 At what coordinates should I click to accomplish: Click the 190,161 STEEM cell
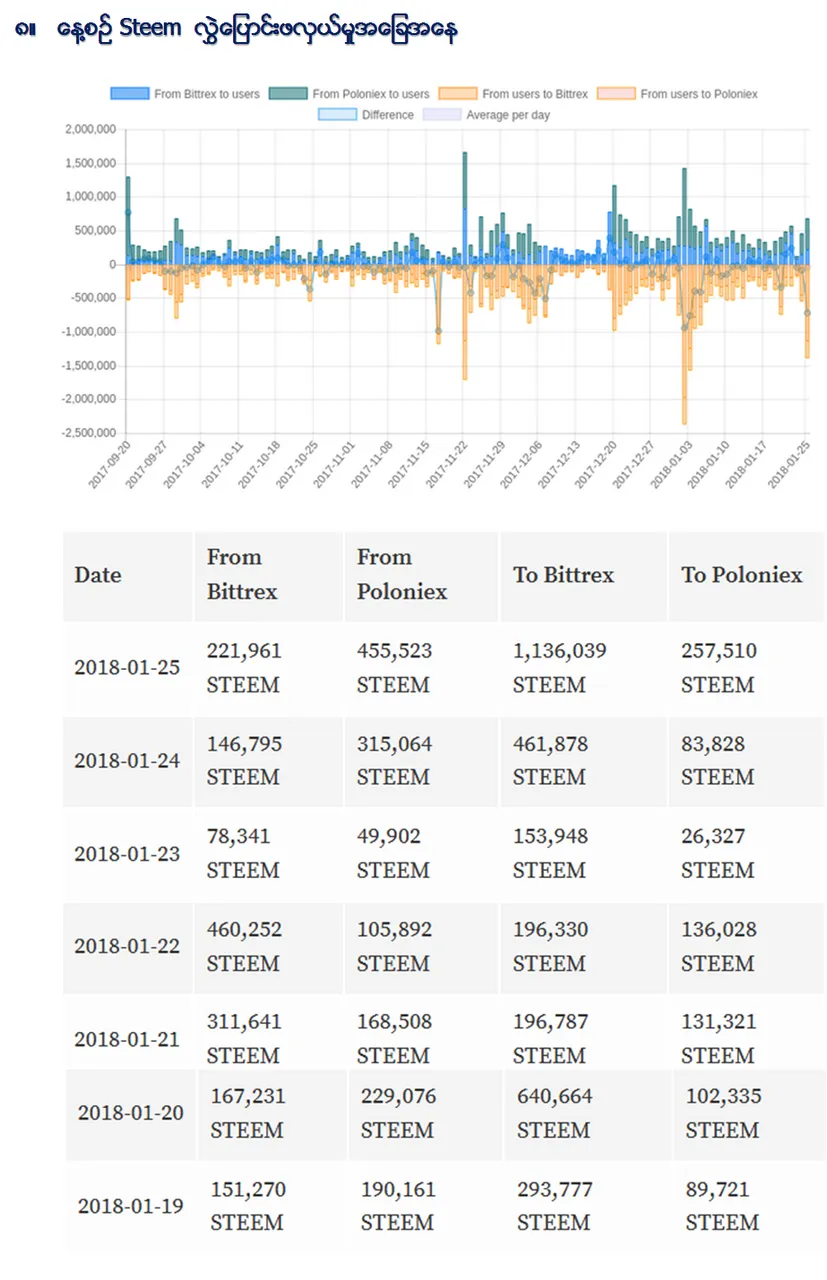425,1207
